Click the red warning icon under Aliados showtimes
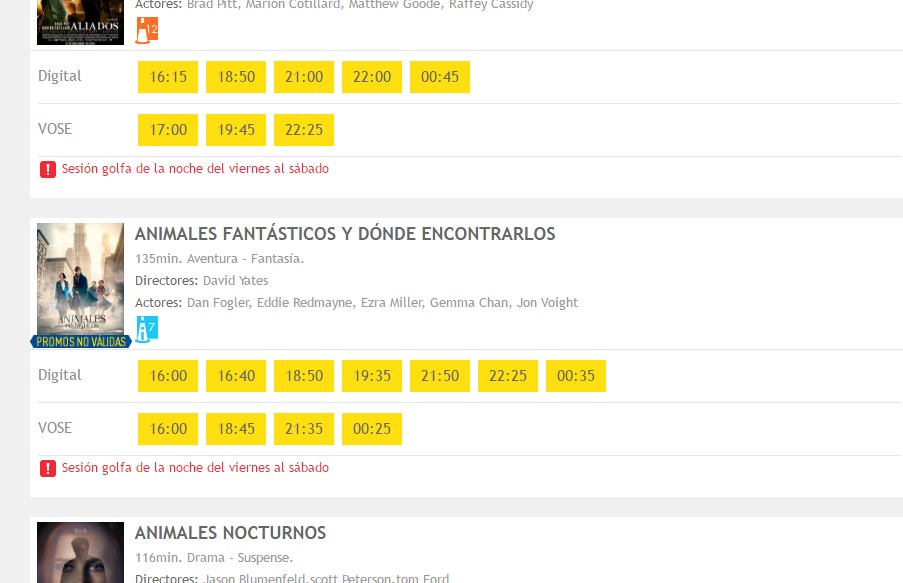 click(48, 169)
